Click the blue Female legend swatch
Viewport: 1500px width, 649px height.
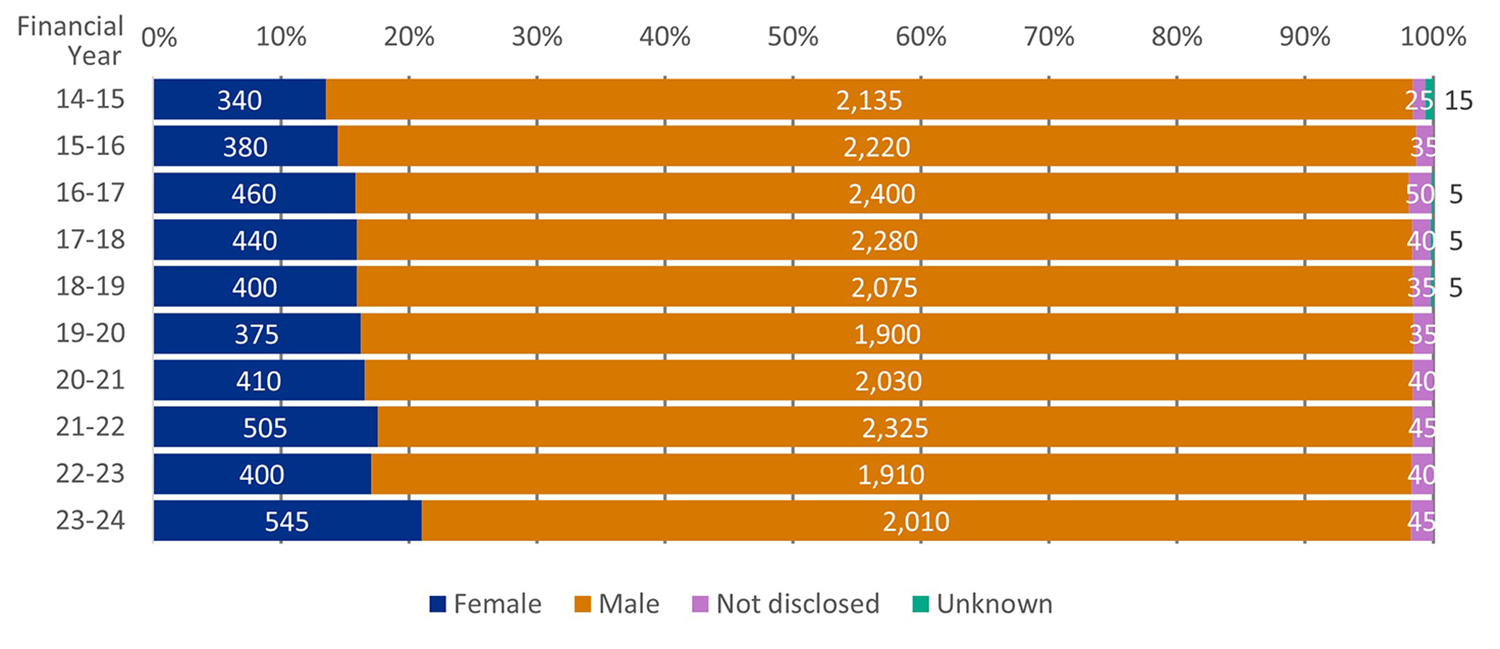437,604
